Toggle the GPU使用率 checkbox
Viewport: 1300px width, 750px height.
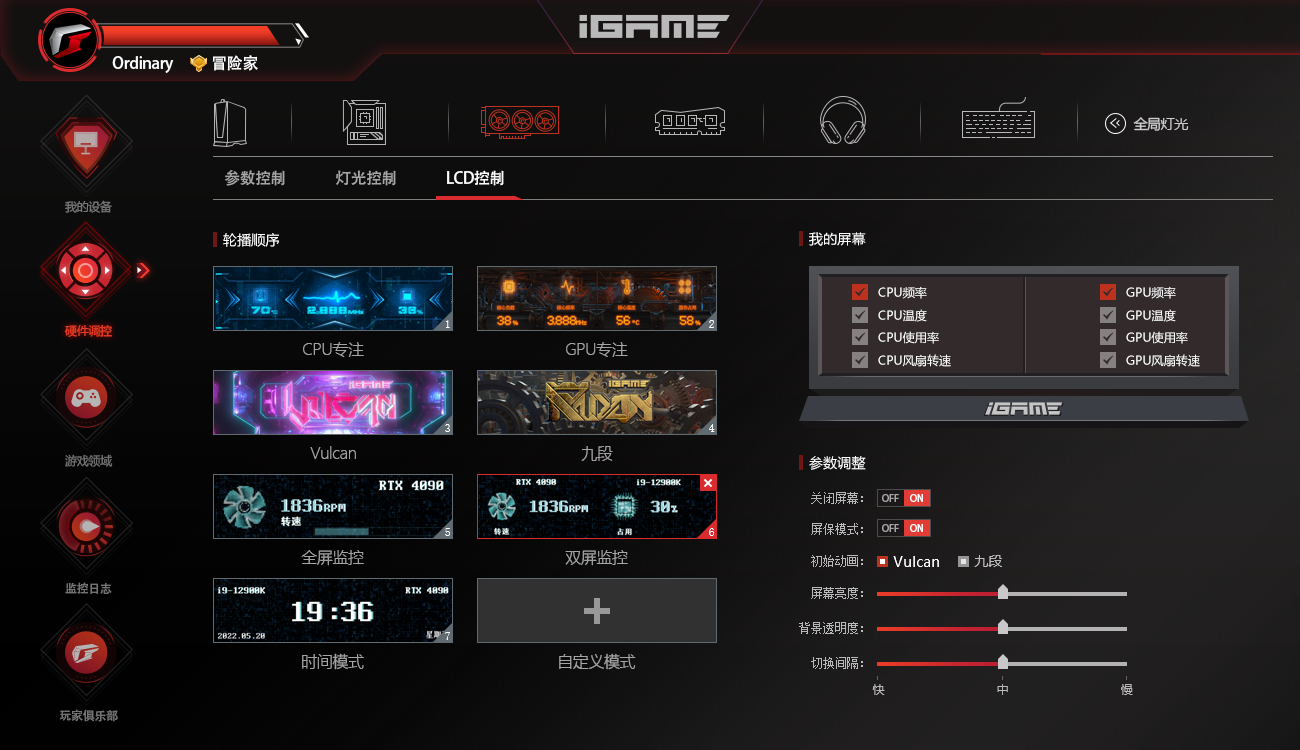pos(1107,337)
